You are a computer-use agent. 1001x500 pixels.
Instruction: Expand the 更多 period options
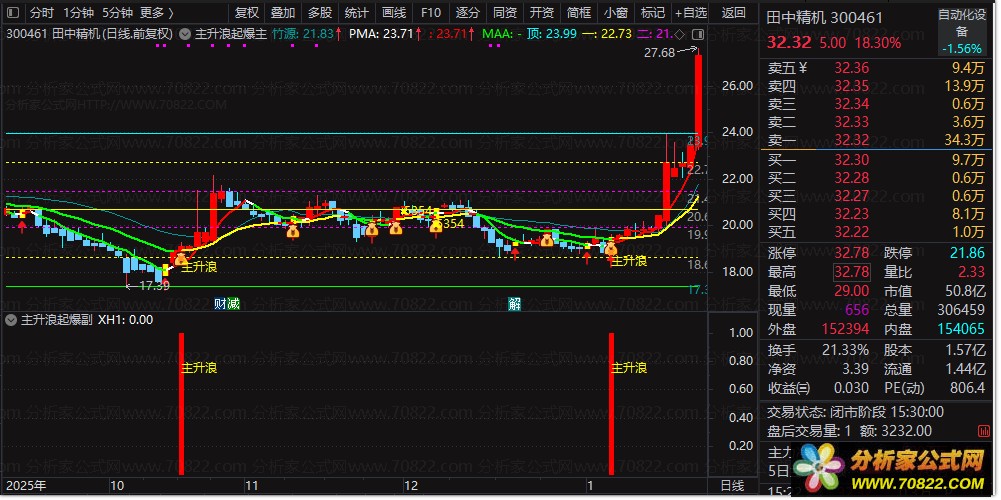click(157, 12)
